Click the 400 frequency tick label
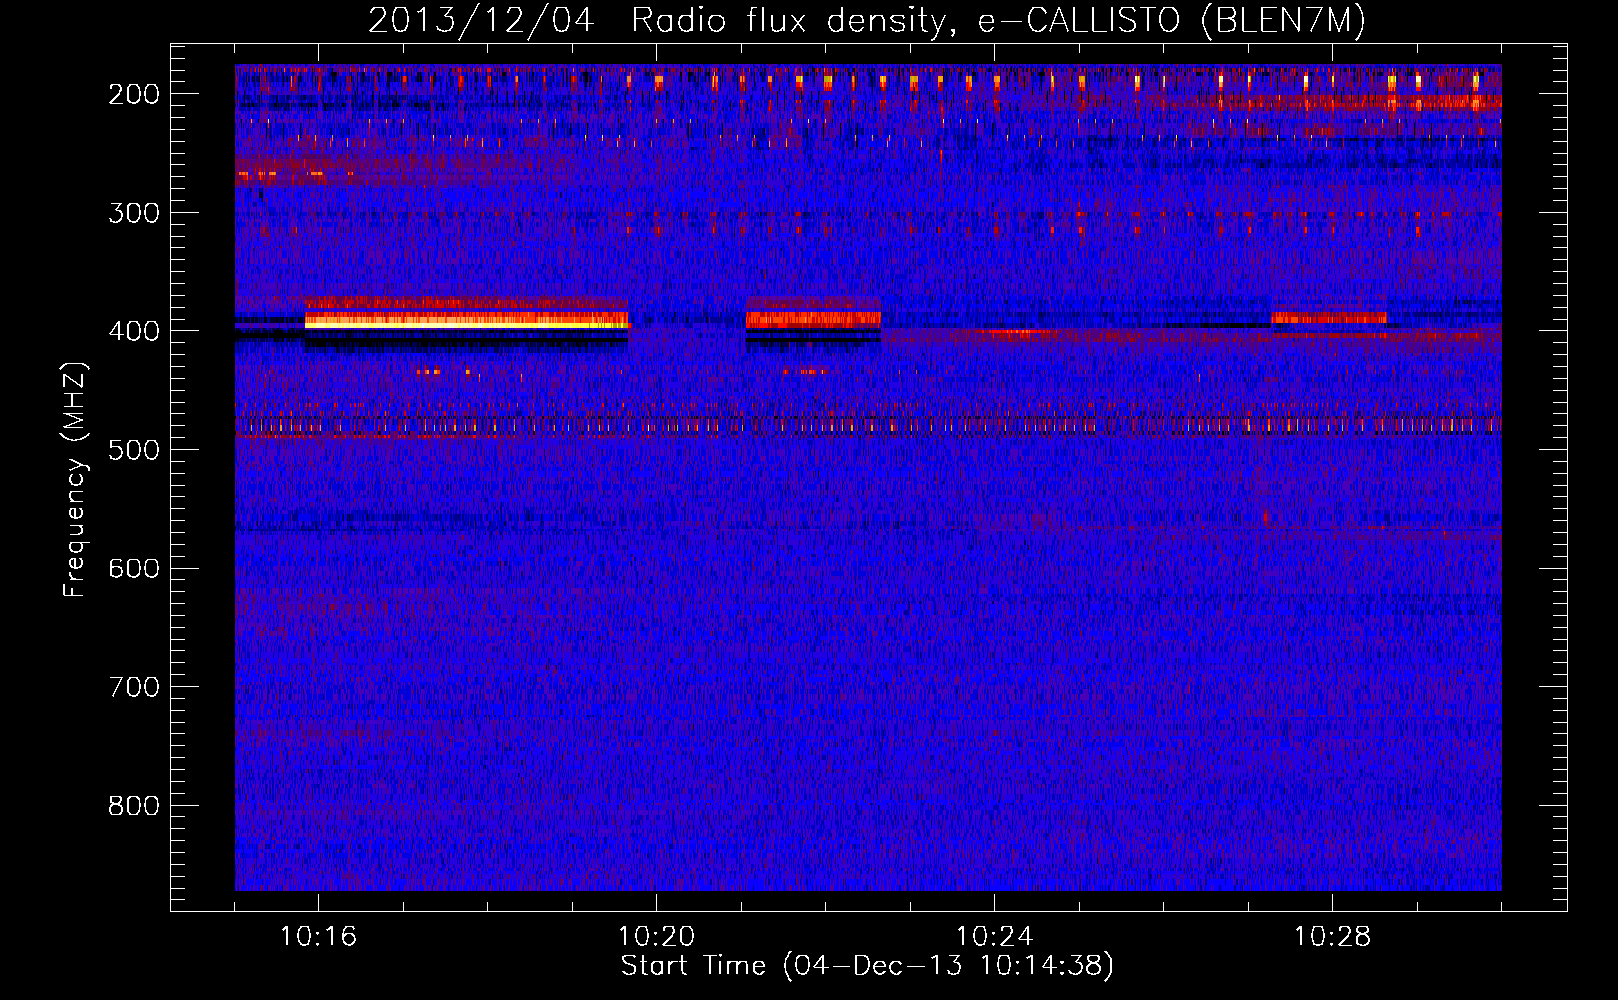 coord(134,331)
